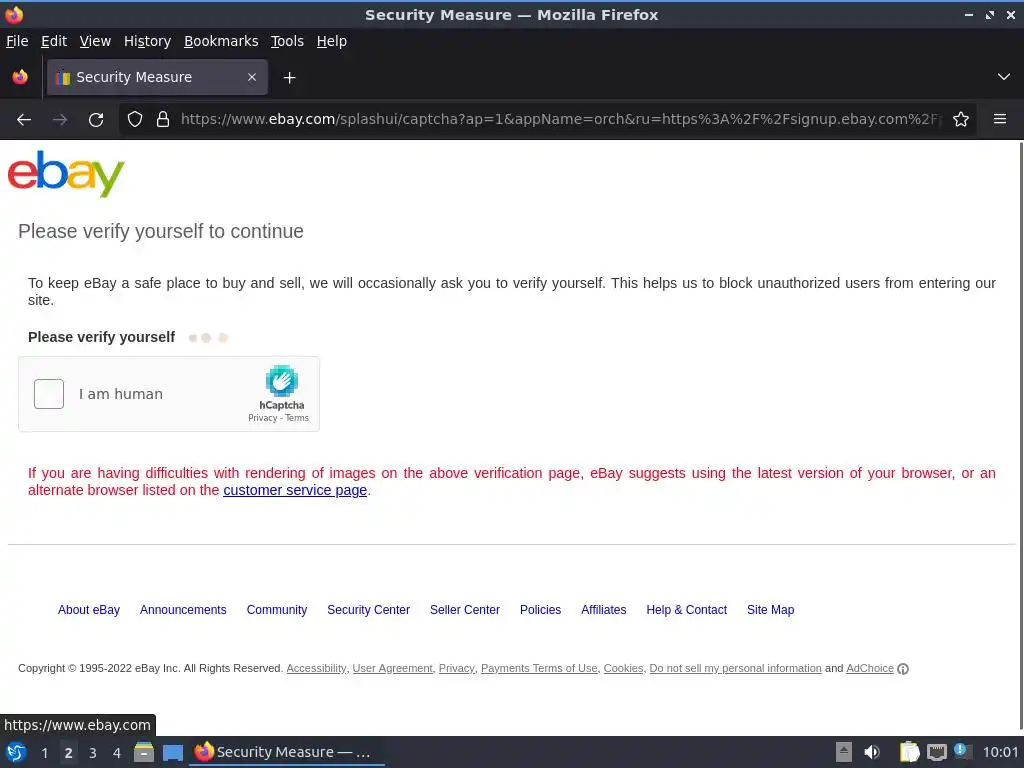Open hCaptcha Privacy link
The image size is (1024, 768).
click(x=263, y=418)
